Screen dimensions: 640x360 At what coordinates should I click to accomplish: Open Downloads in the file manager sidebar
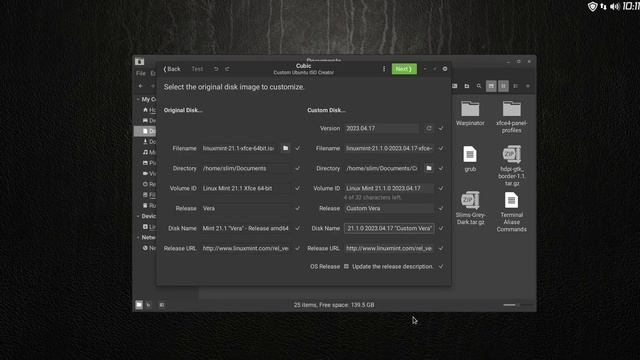[149, 142]
